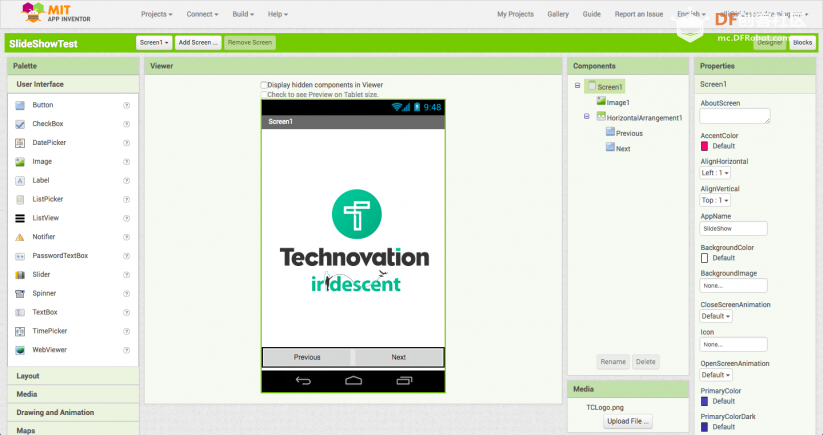Screen dimensions: 823x435
Task: Click the AboutScreen text area
Action: (735, 116)
